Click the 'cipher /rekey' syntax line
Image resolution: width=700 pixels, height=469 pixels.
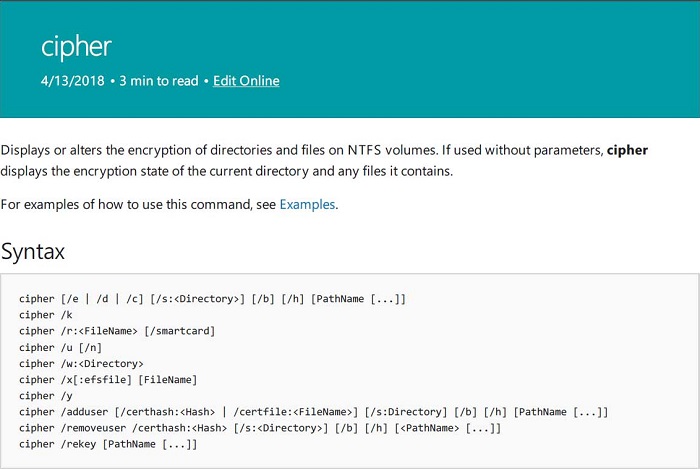108,444
